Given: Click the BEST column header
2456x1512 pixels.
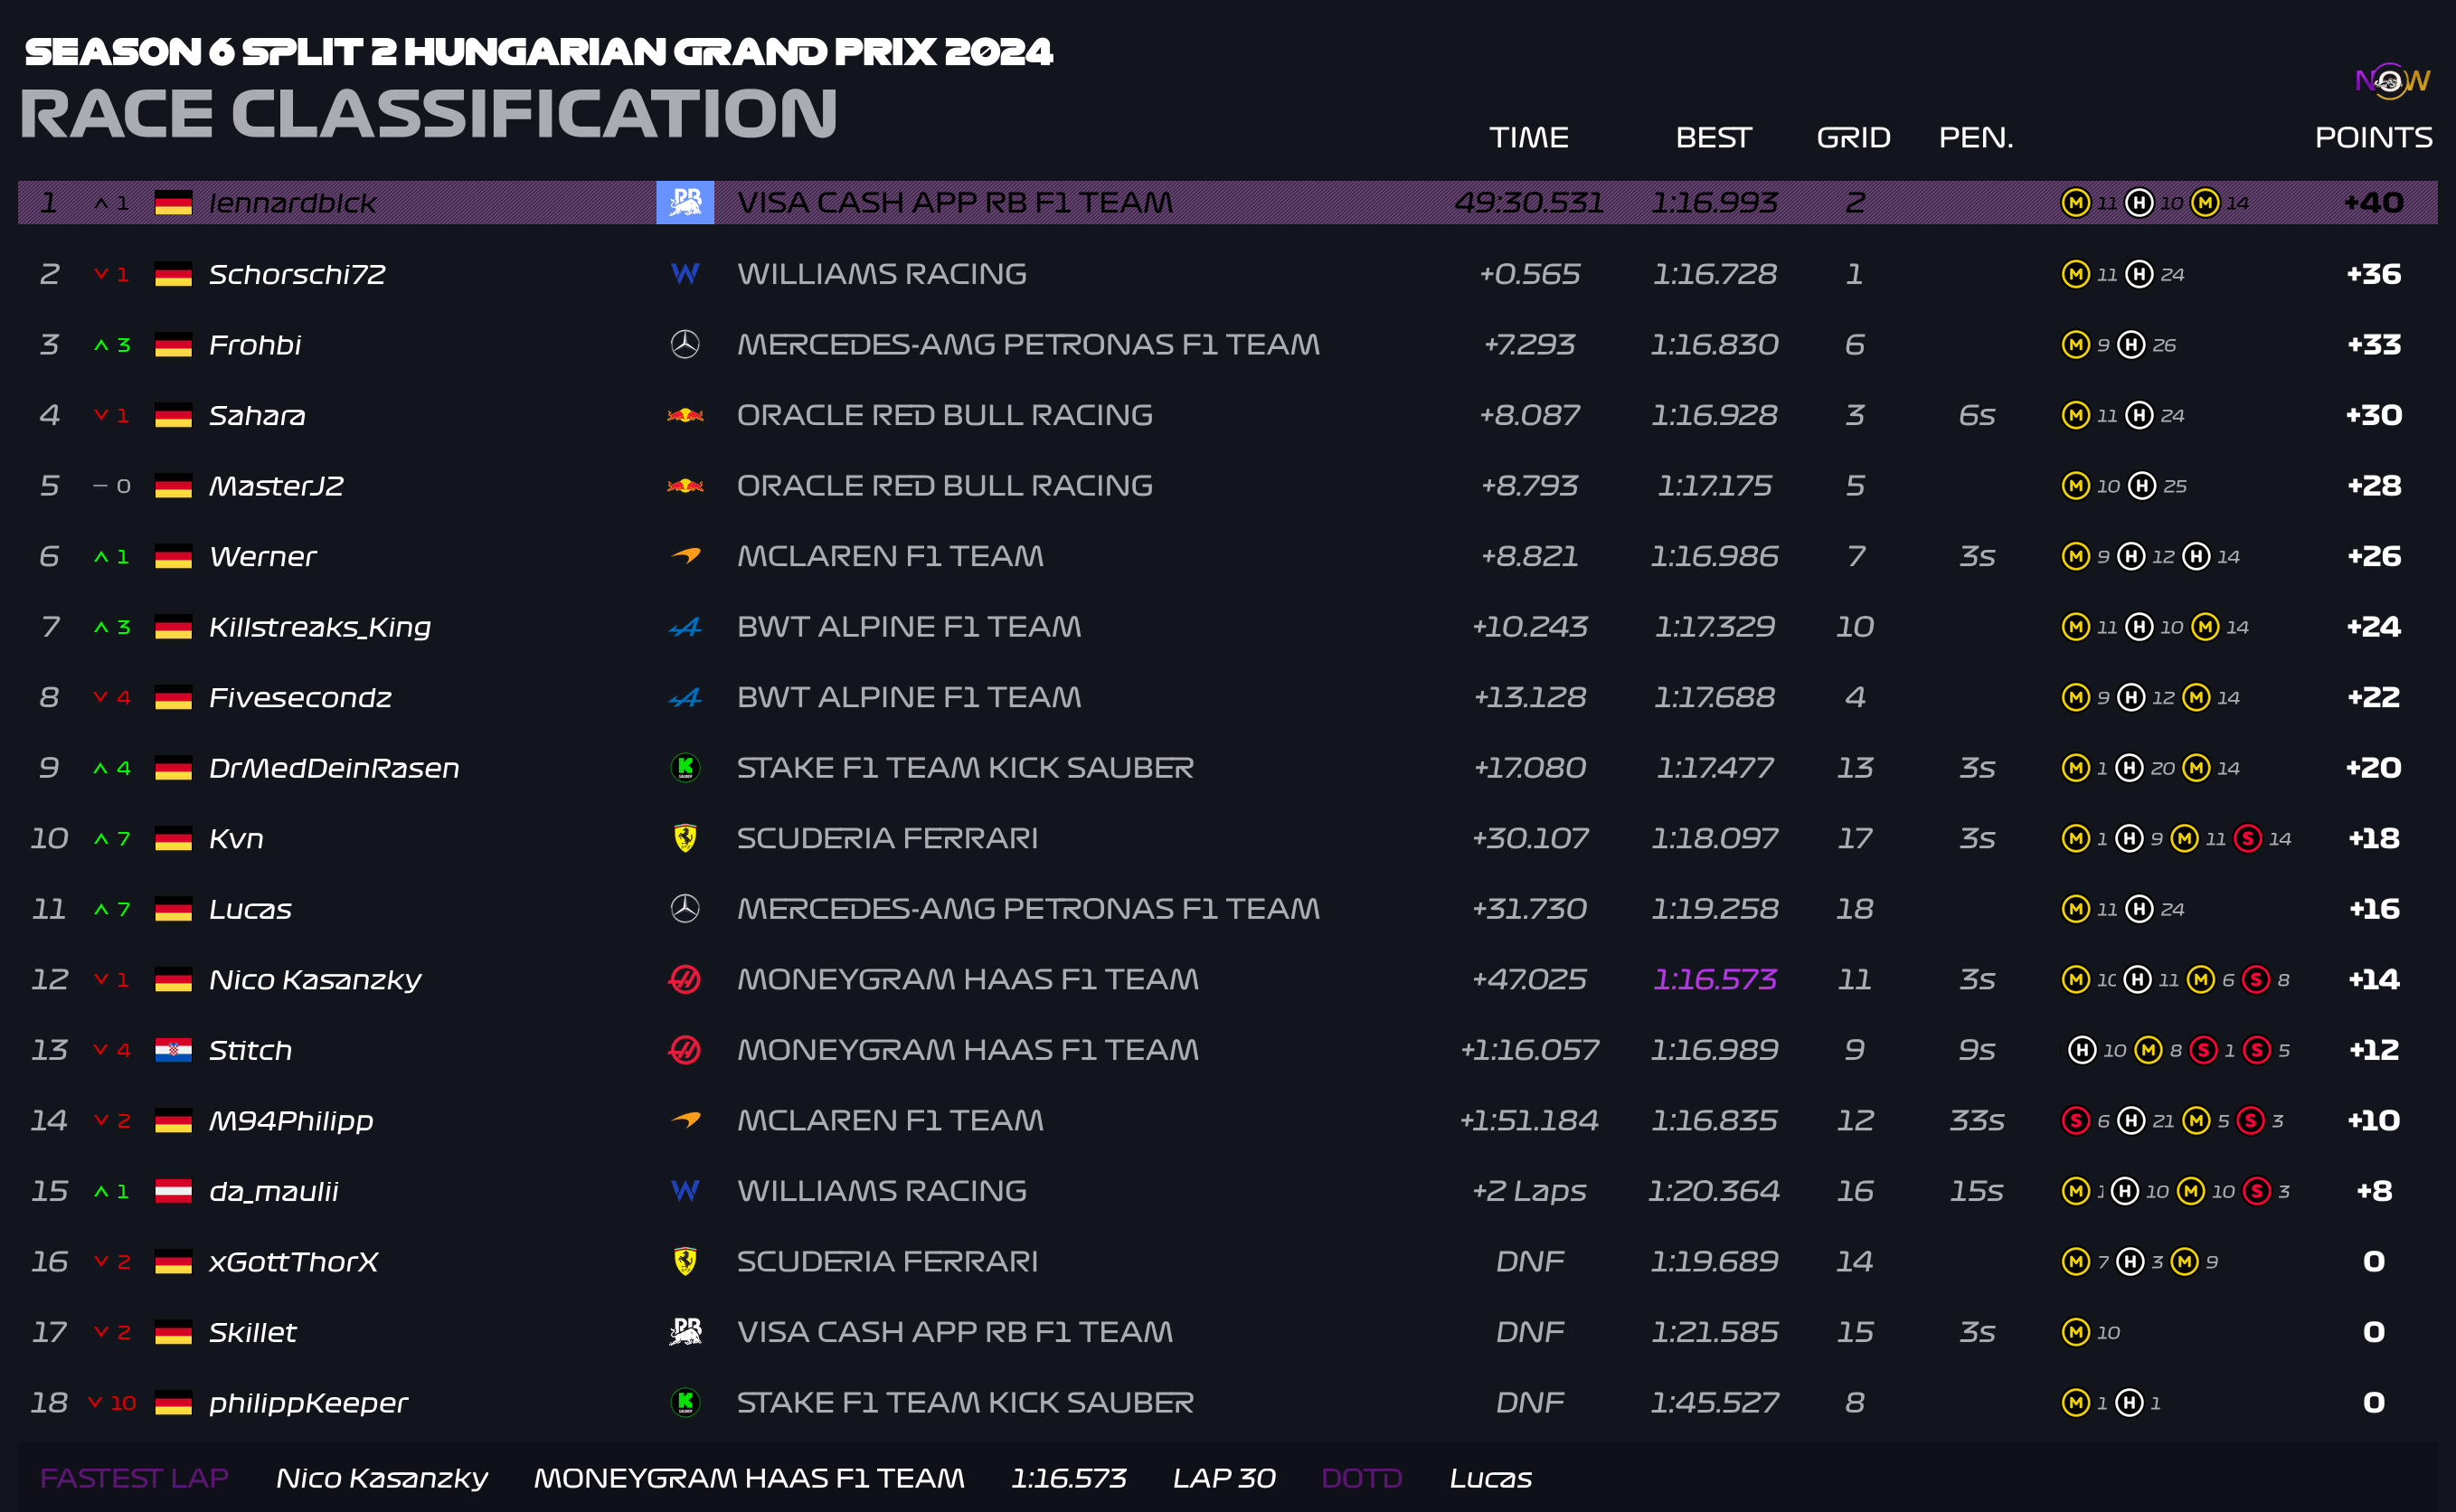Looking at the screenshot, I should [x=1713, y=137].
